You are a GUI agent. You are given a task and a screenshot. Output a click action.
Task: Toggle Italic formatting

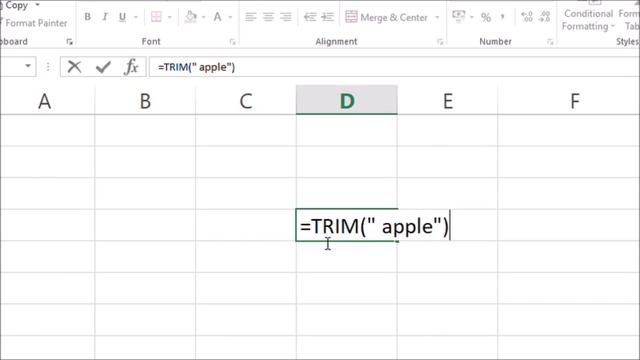click(105, 17)
